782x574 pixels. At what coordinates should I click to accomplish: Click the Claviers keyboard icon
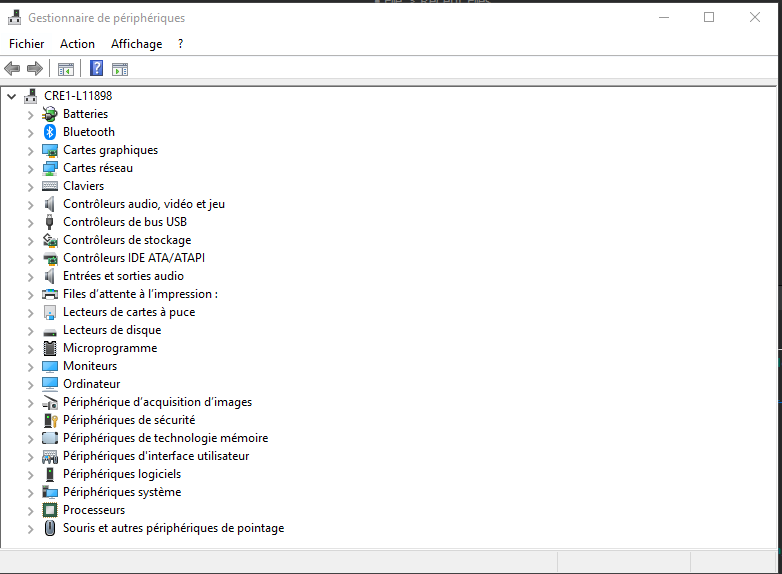50,186
